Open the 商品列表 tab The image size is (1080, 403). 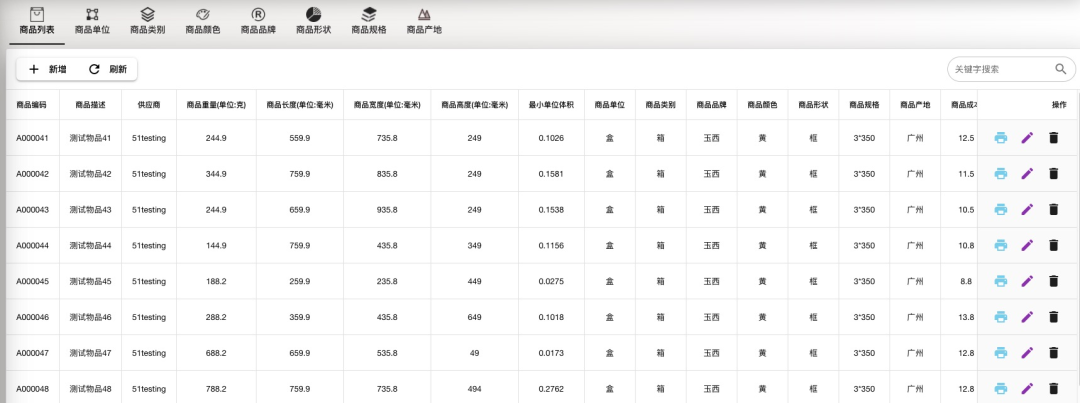click(x=37, y=22)
